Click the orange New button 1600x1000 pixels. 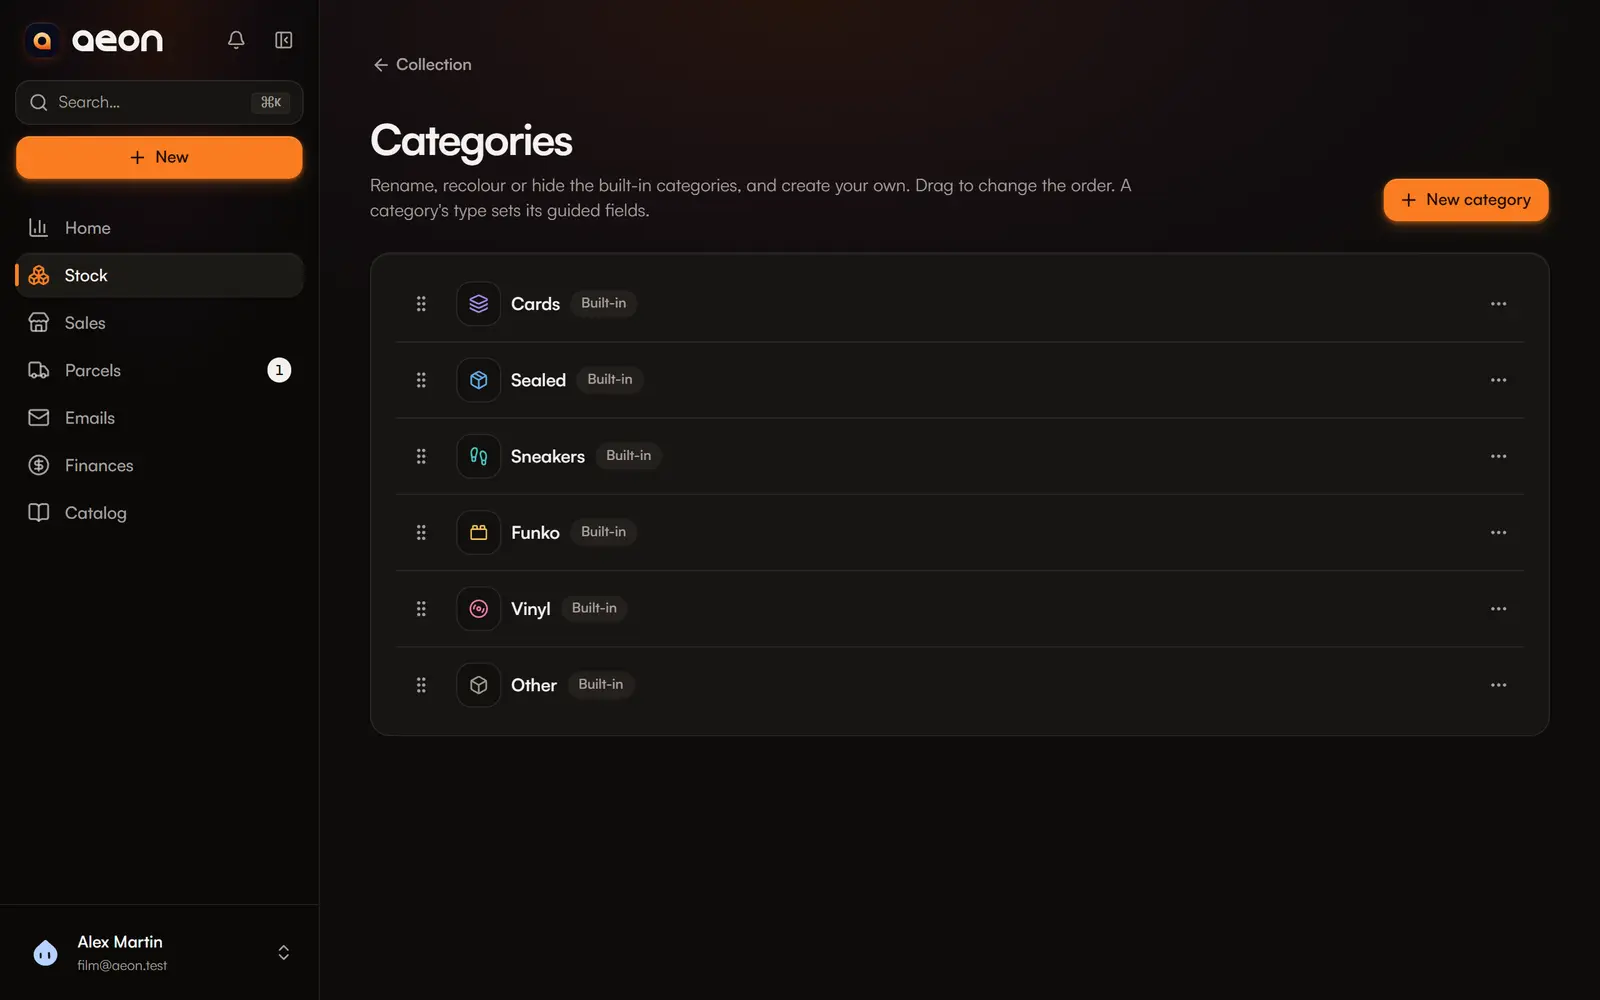pyautogui.click(x=159, y=157)
